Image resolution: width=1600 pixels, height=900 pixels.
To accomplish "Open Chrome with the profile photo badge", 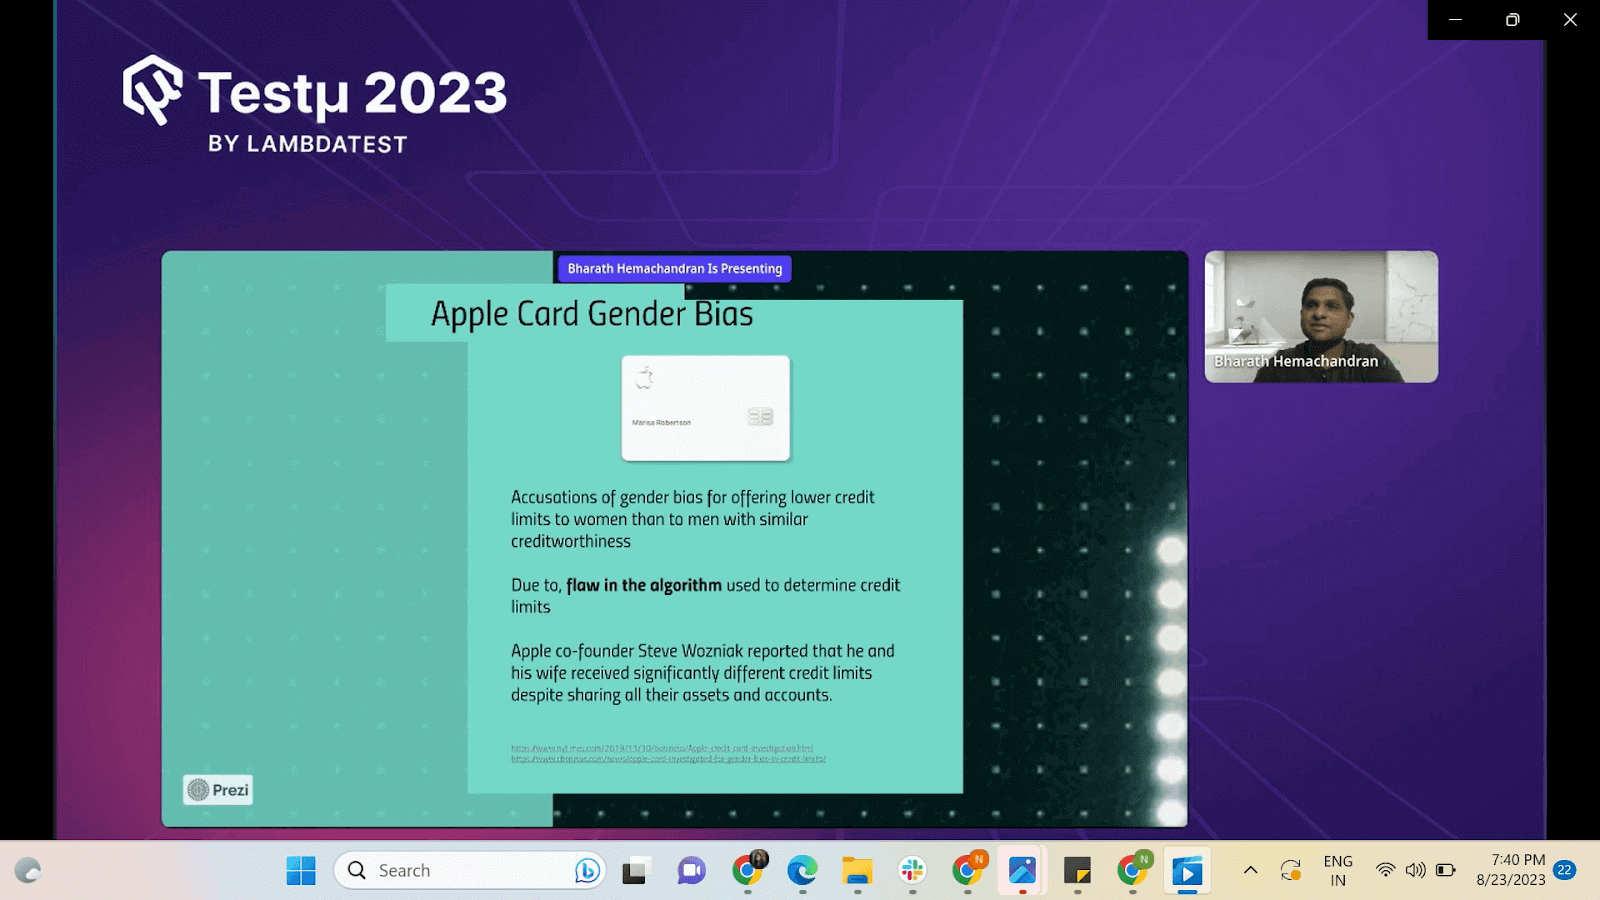I will tap(748, 870).
